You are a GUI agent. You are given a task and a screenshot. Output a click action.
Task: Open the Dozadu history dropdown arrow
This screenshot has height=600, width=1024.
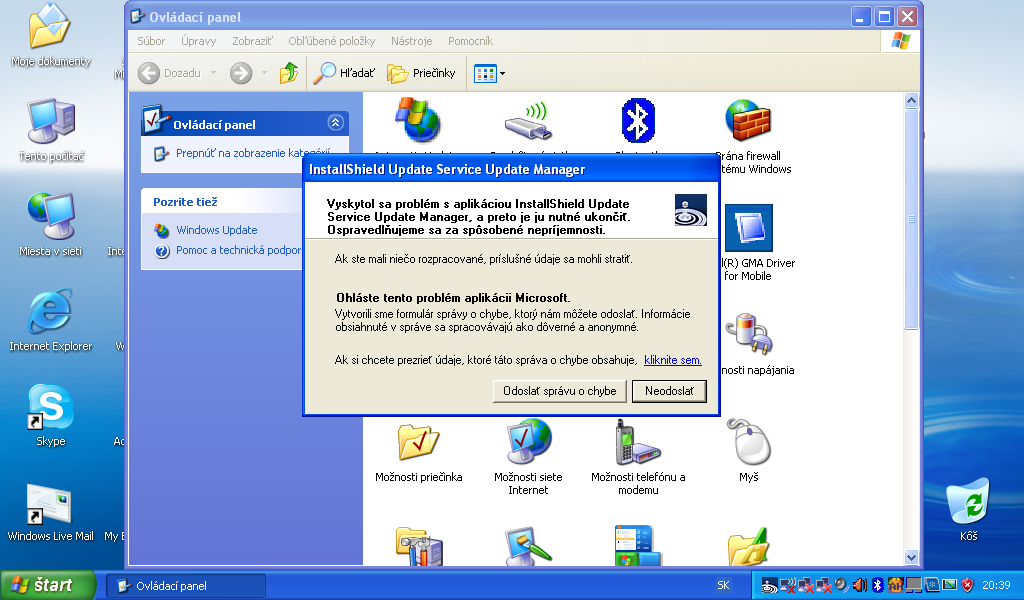coord(214,73)
